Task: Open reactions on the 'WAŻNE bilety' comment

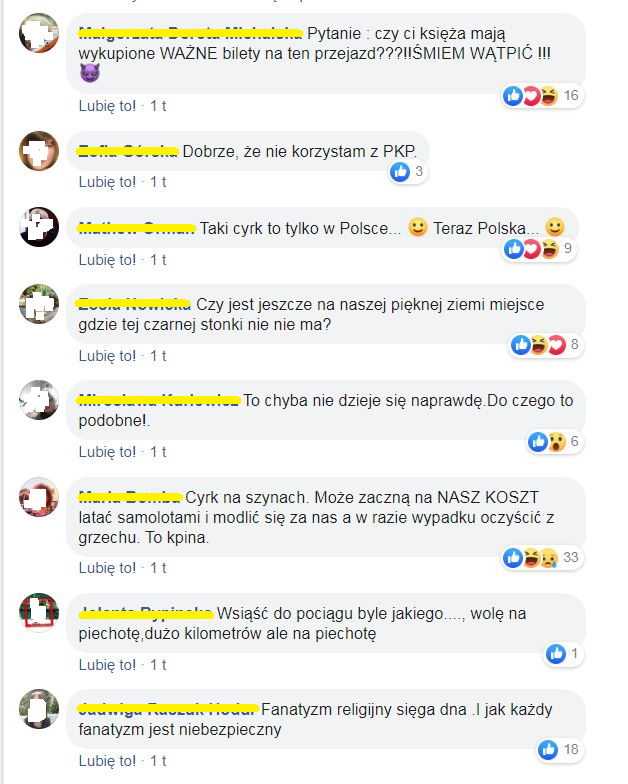Action: (542, 95)
